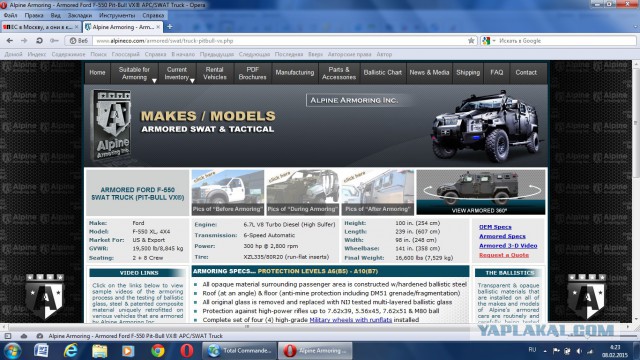Open the Закладки menu
Viewport: 640px width, 360px height.
(x=80, y=16)
